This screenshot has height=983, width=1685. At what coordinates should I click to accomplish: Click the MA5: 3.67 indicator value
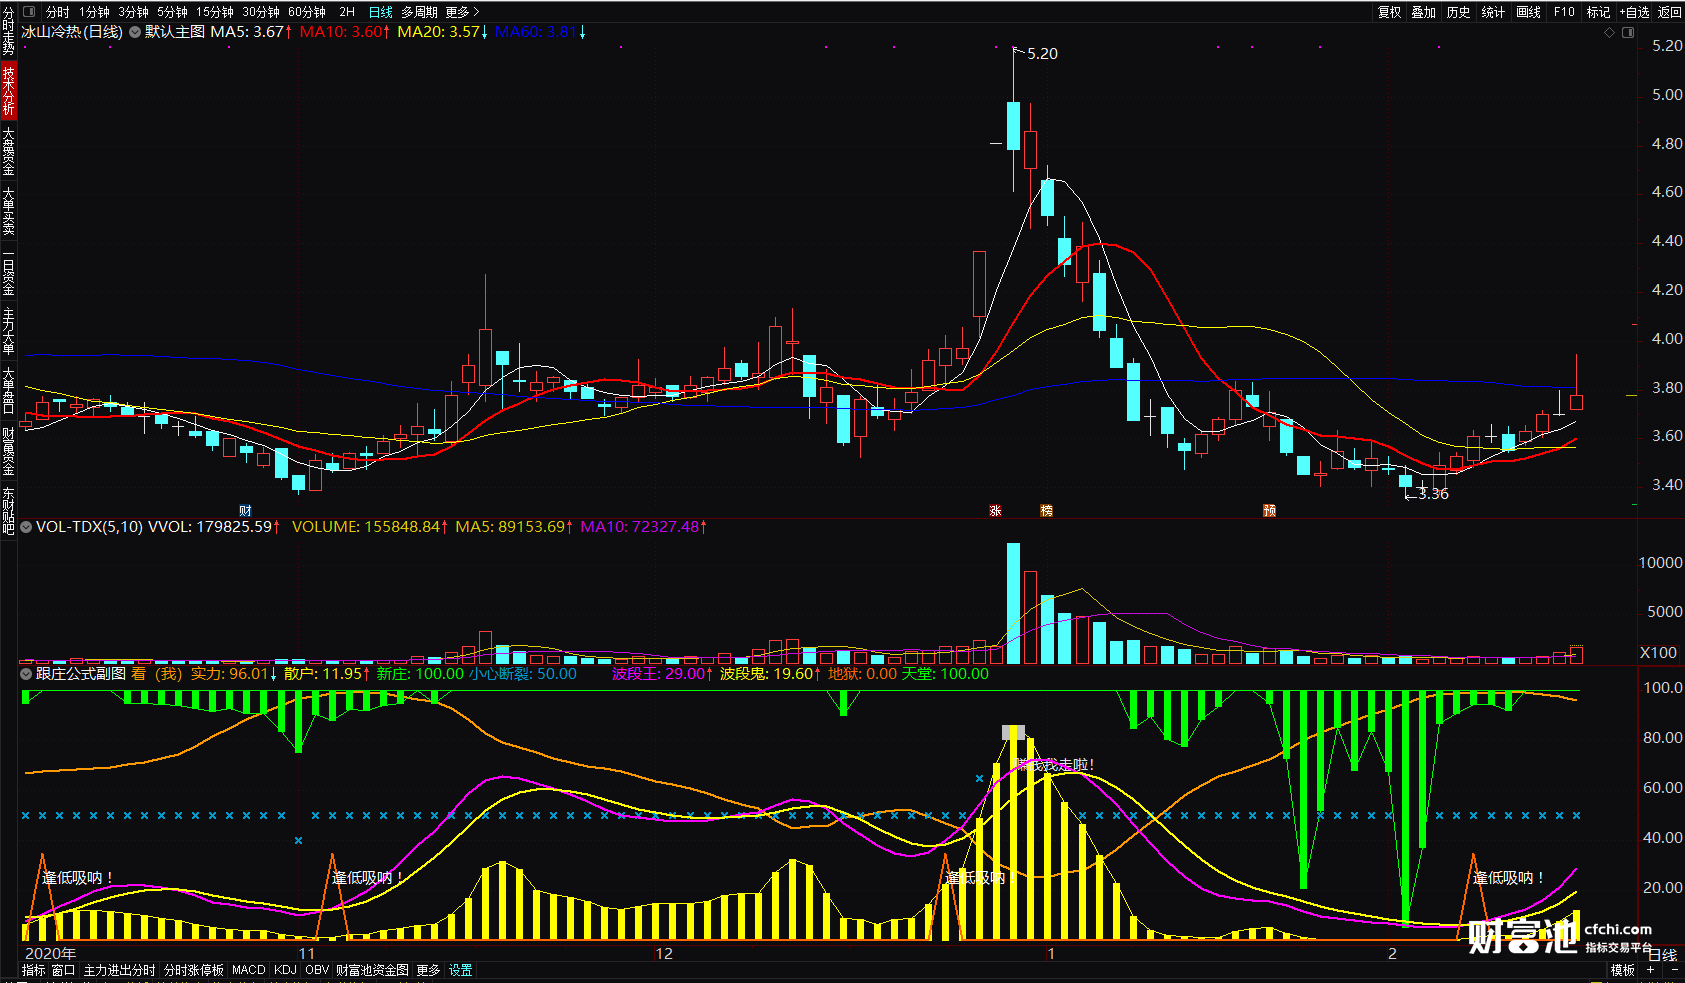coord(251,32)
